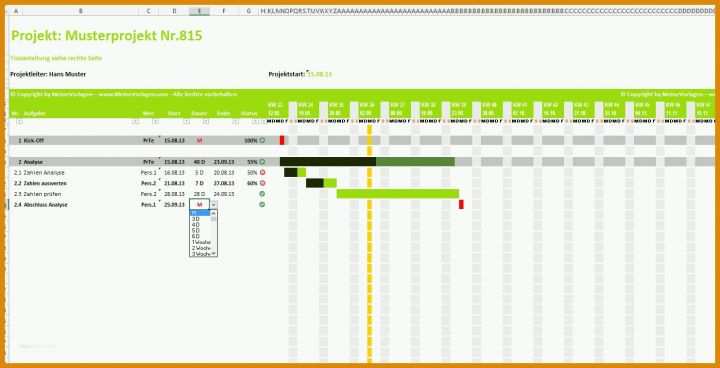
Task: Click the Kick-Off duration cell M
Action: pyautogui.click(x=199, y=140)
